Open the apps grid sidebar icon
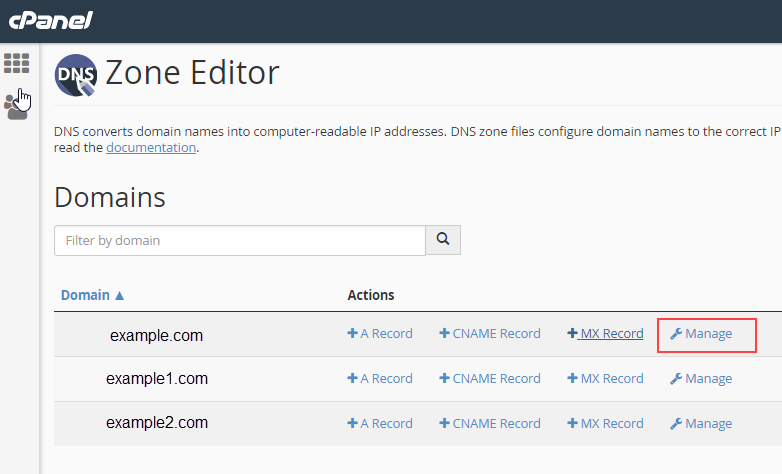The height and width of the screenshot is (474, 782). [16, 63]
